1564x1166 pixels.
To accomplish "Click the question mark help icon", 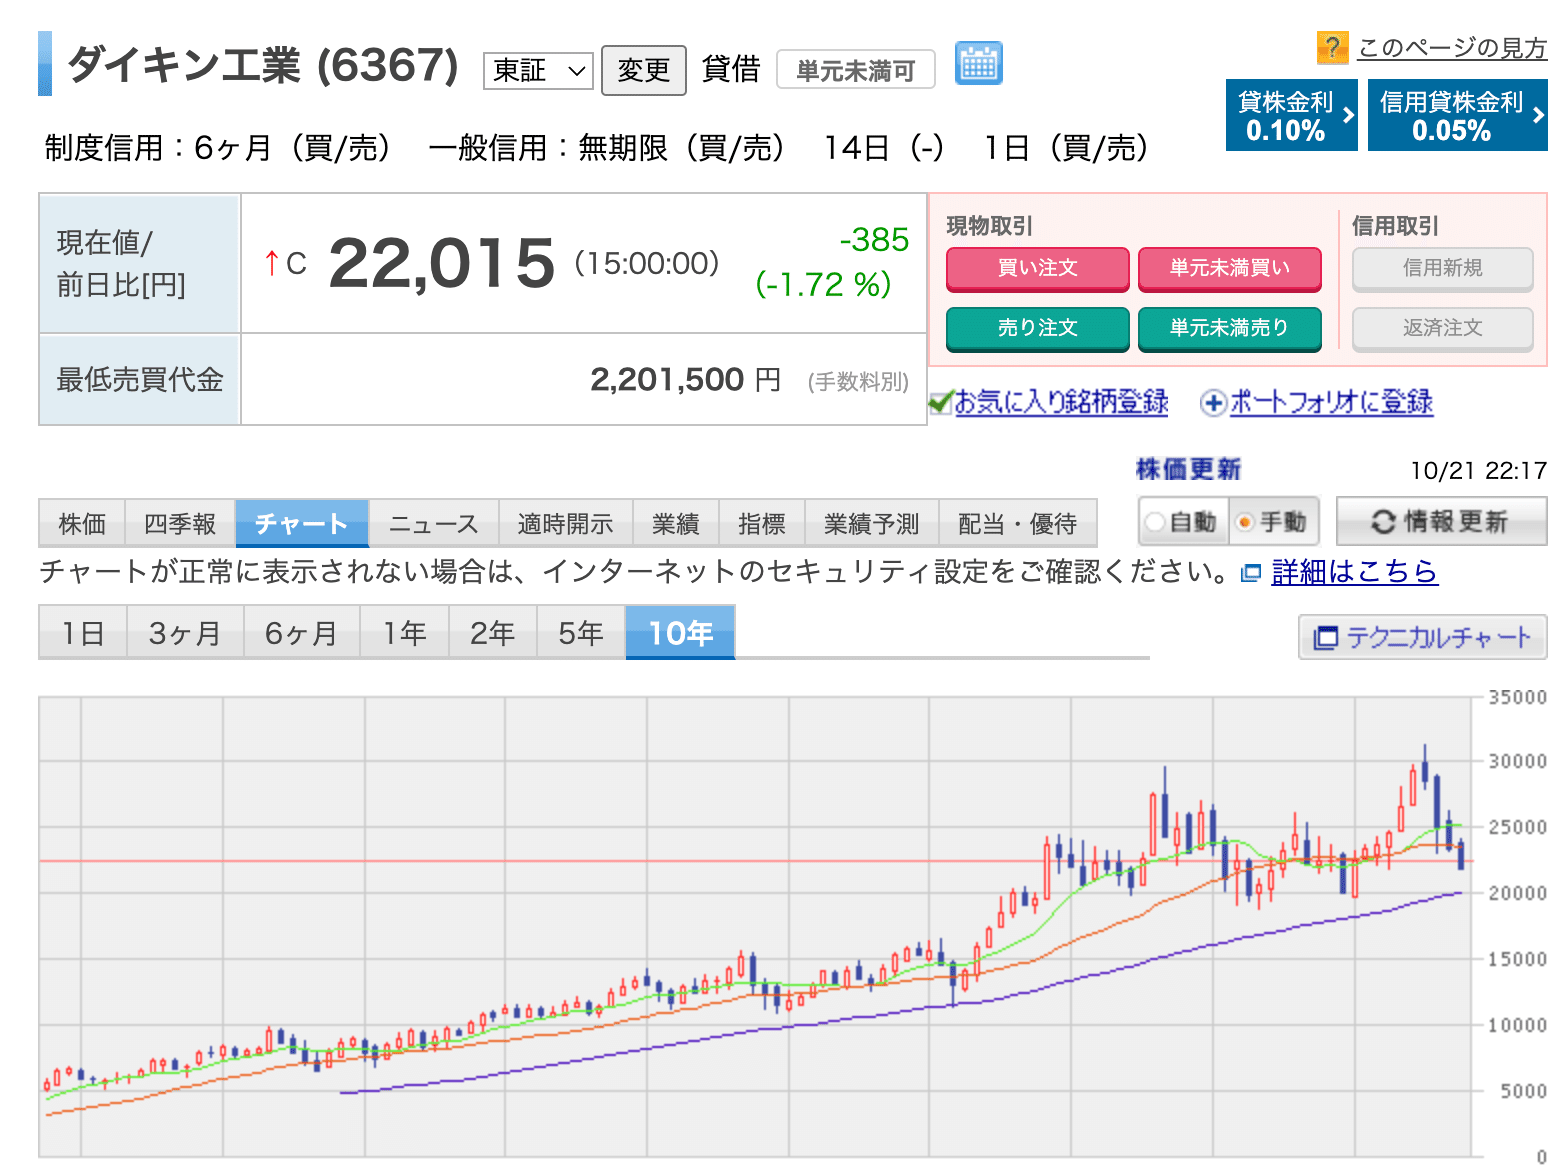I will 1332,47.
